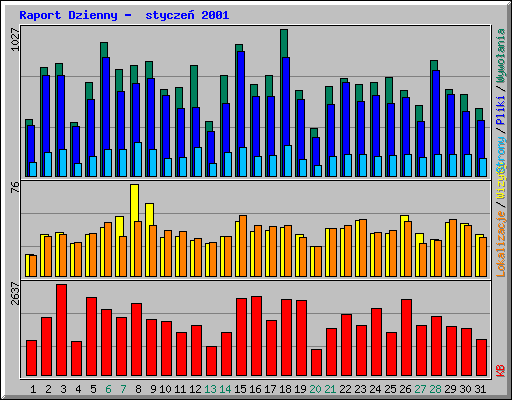Click day label 18 on the x-axis
The height and width of the screenshot is (400, 512).
point(285,389)
